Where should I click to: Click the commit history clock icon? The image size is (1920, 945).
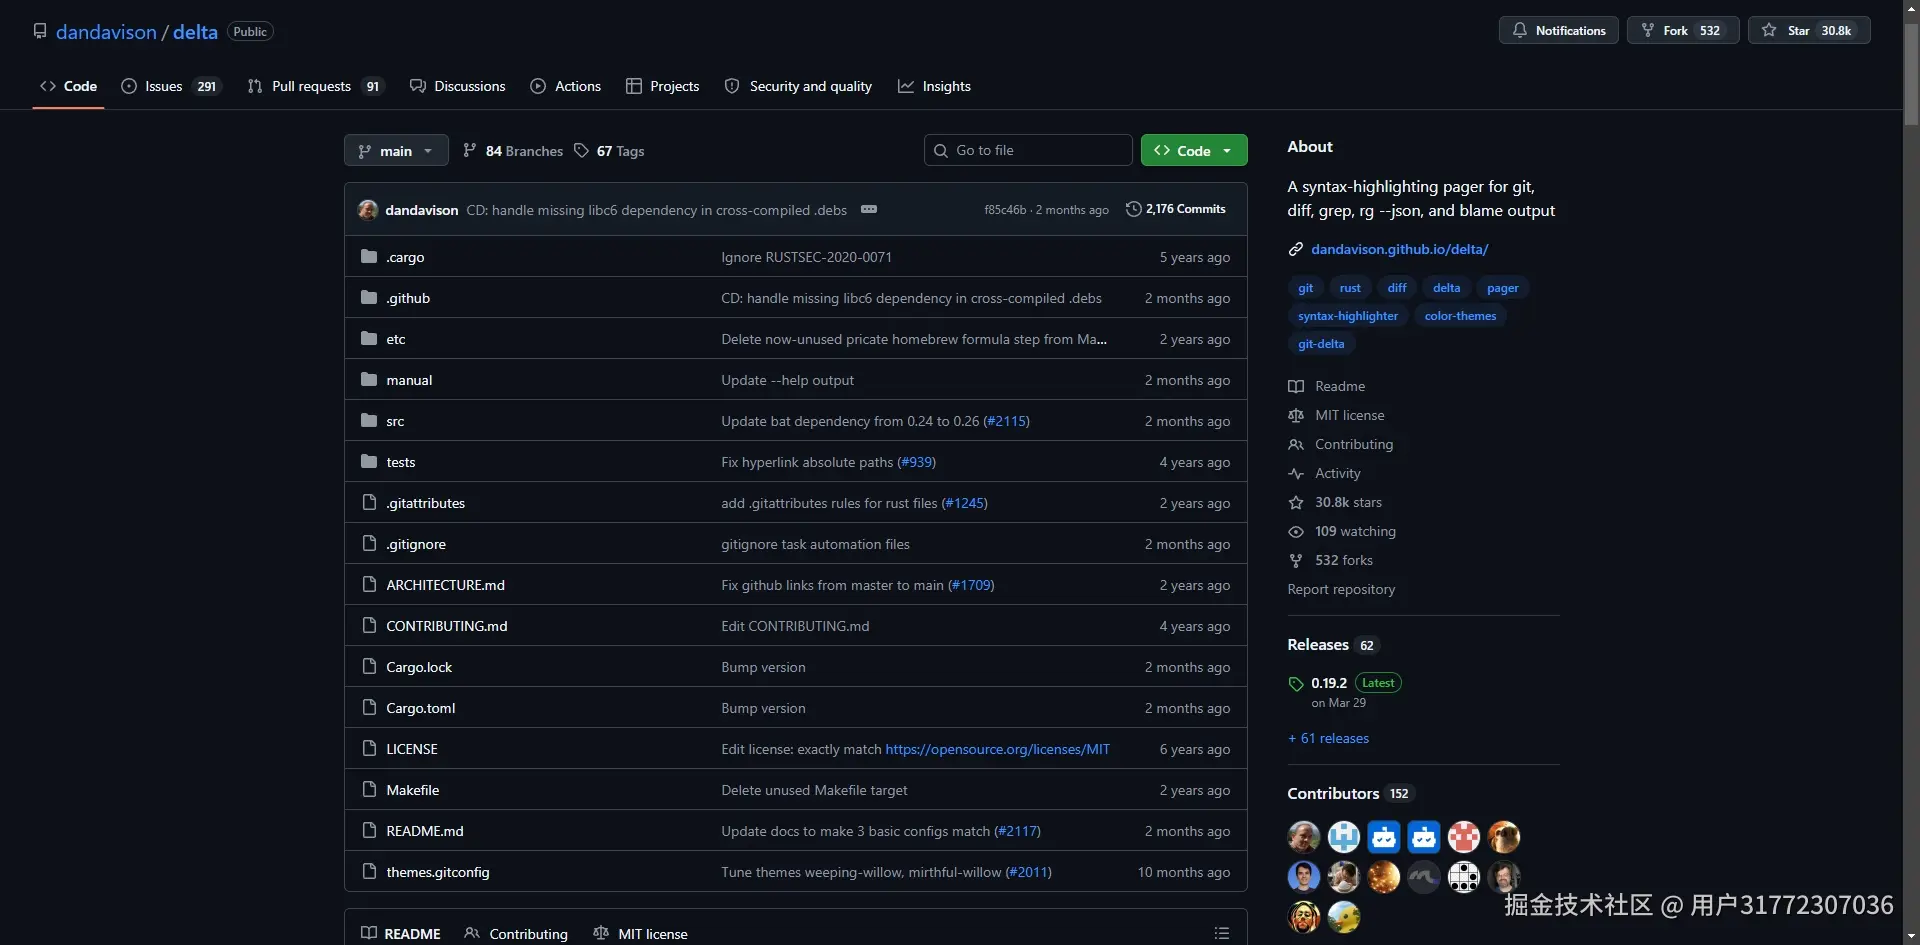1133,209
